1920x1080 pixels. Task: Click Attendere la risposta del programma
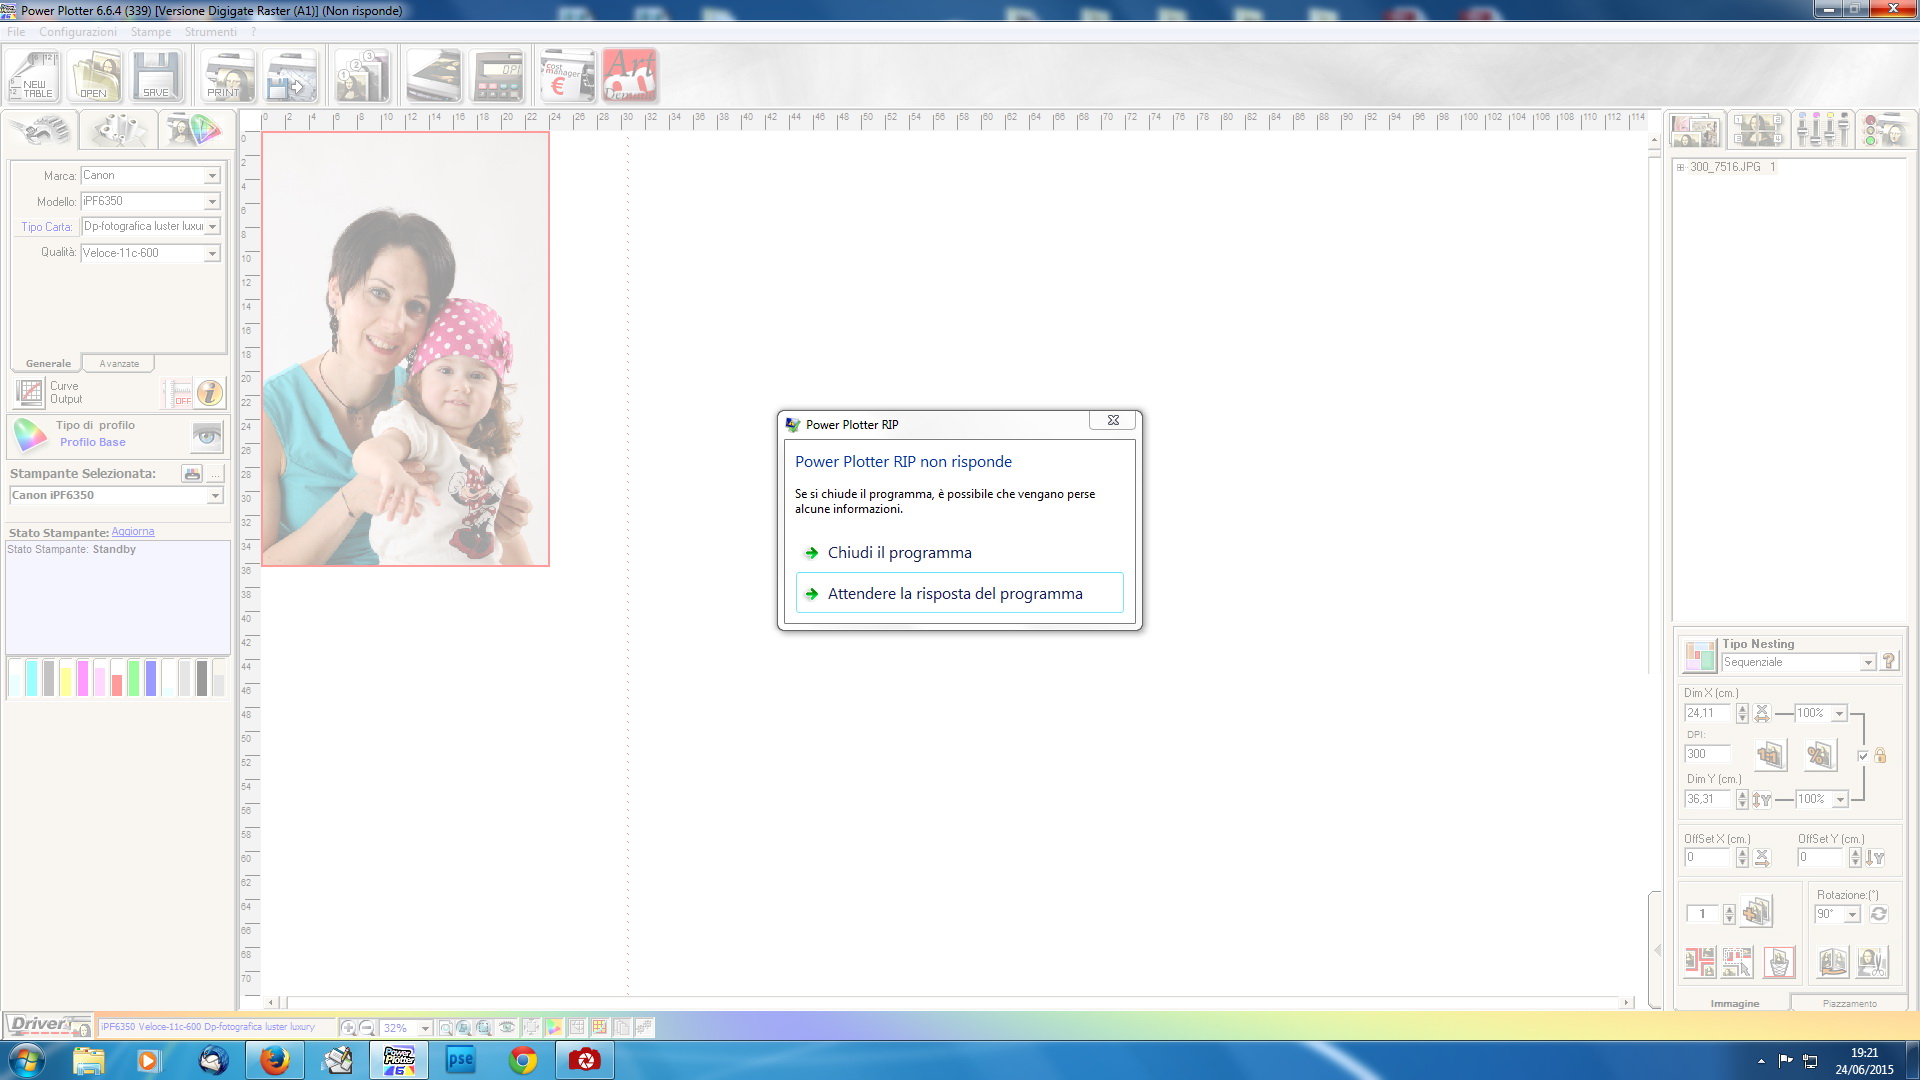pyautogui.click(x=959, y=593)
